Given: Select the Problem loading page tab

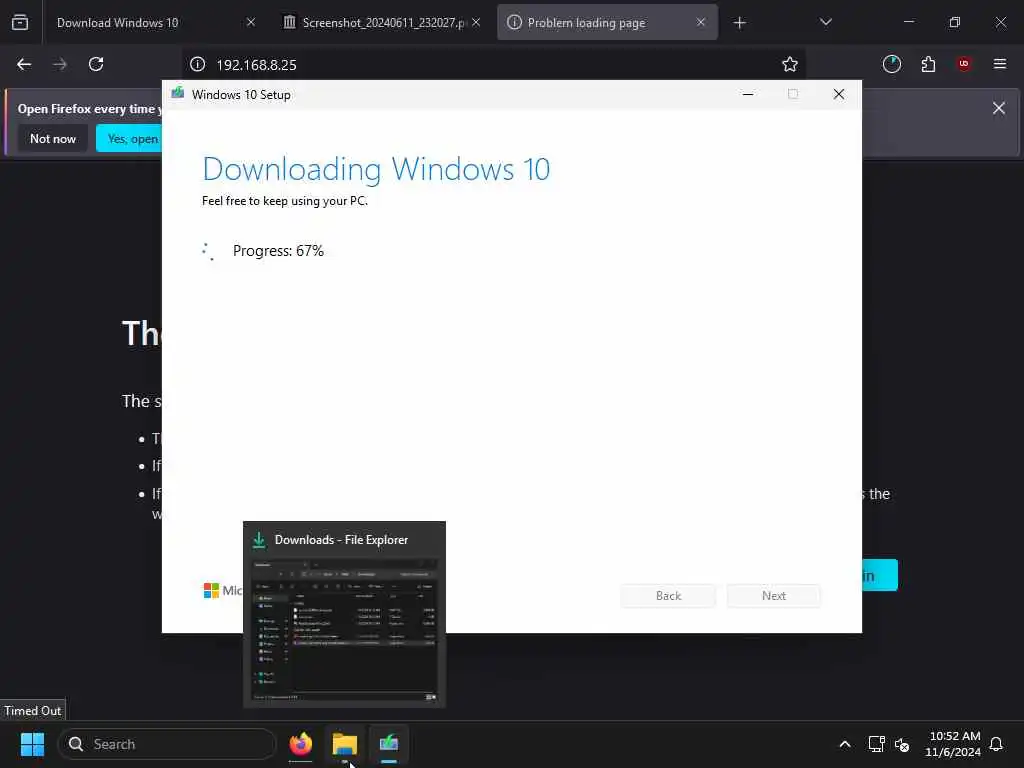Looking at the screenshot, I should coord(607,22).
